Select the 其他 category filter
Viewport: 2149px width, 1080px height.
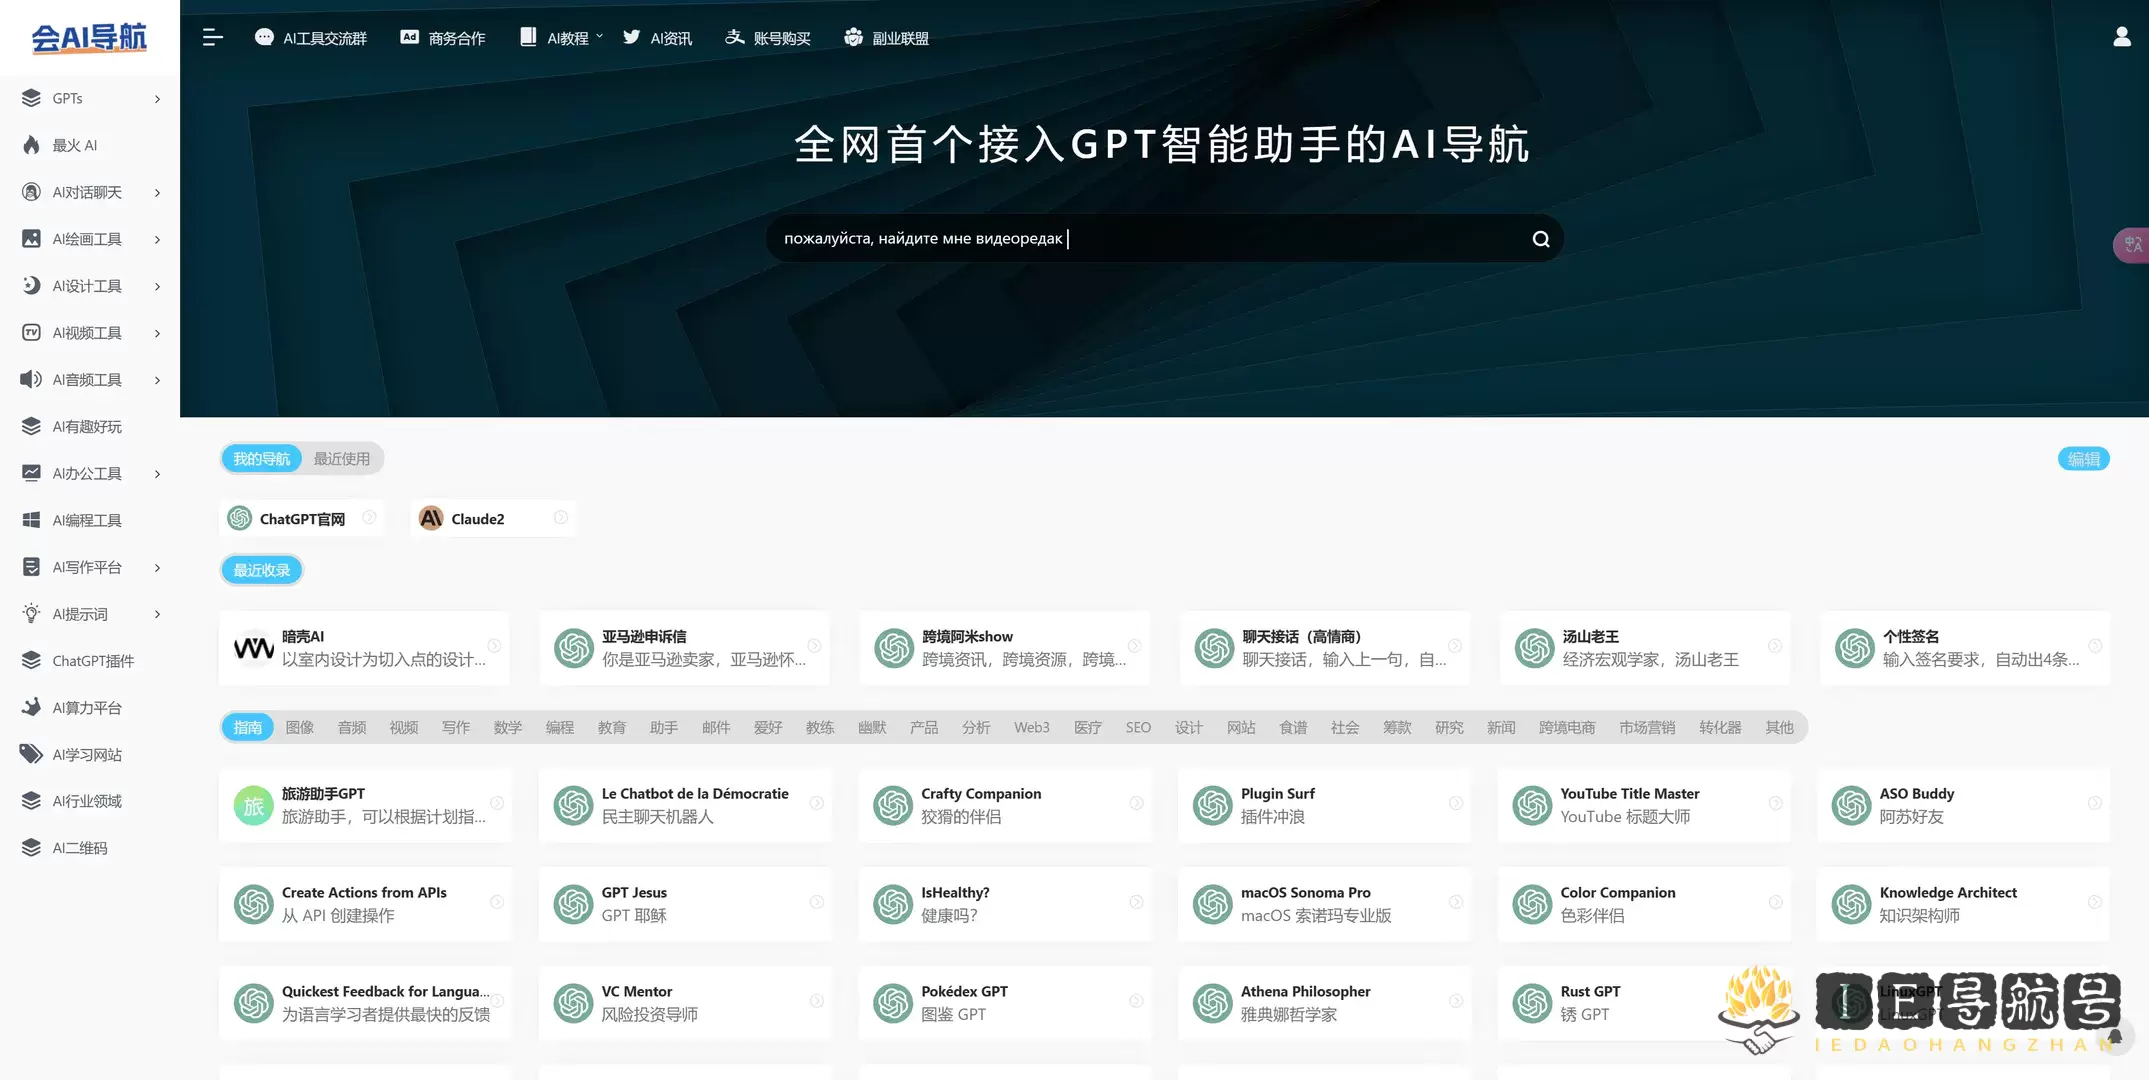[x=1779, y=727]
